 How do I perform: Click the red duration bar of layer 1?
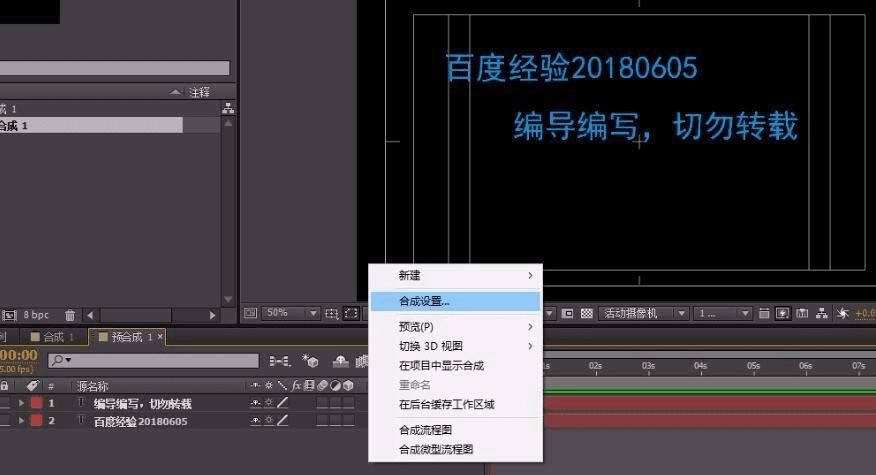[x=710, y=403]
